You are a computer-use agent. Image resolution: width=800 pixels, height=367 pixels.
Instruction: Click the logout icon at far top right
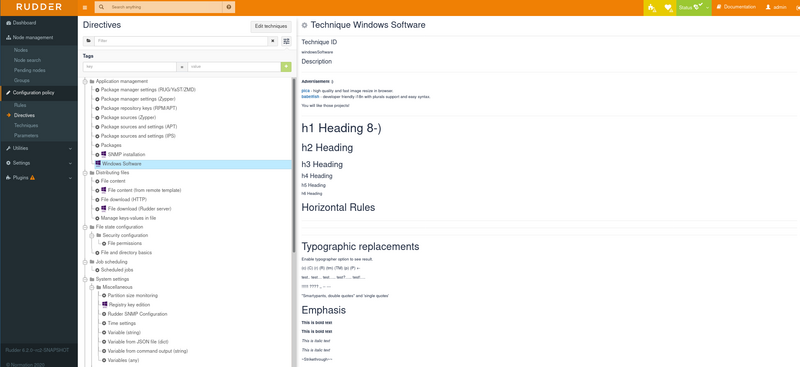(x=797, y=8)
